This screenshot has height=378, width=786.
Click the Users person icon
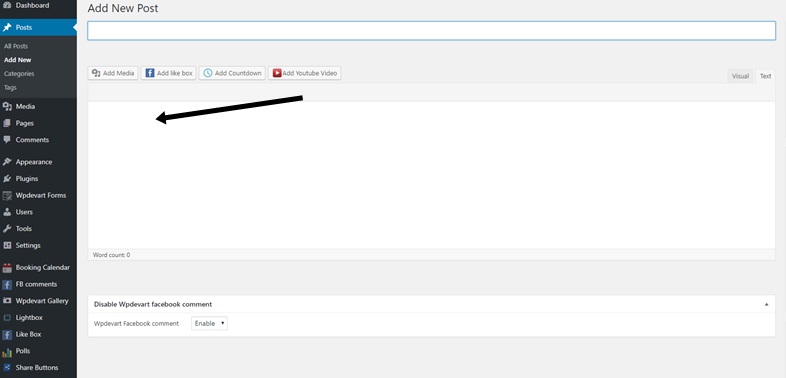(x=7, y=212)
